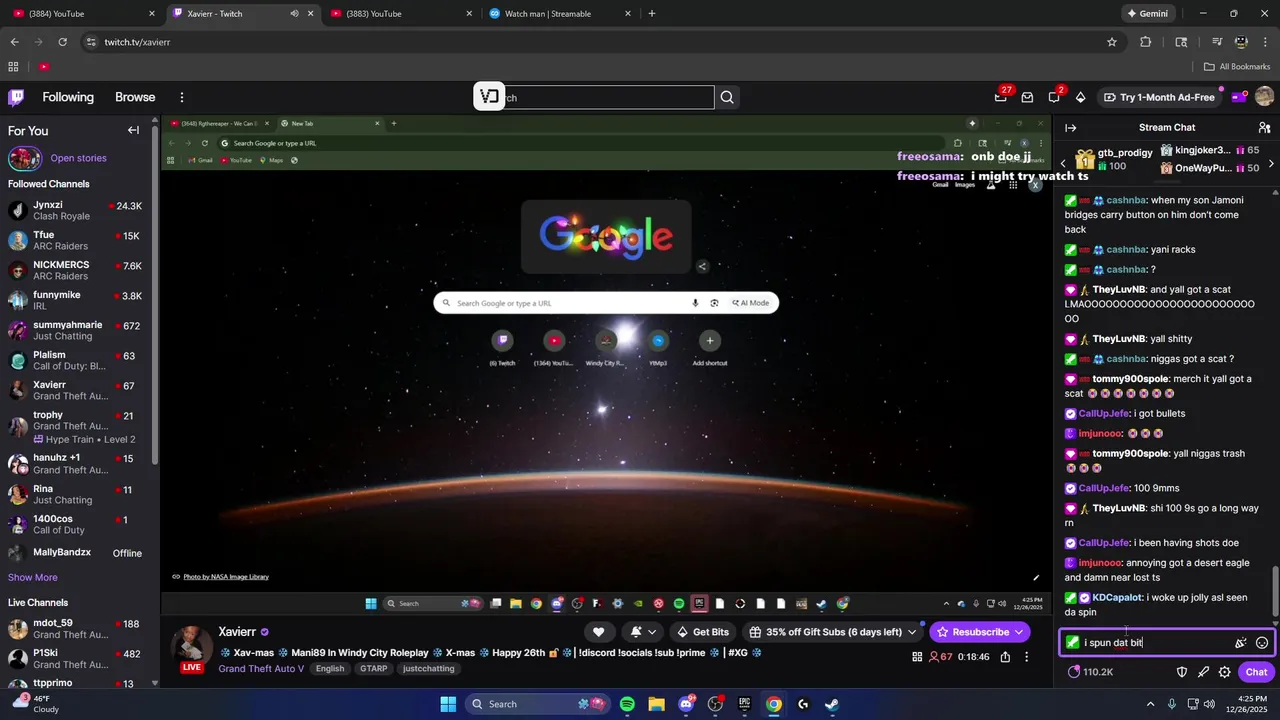This screenshot has height=720, width=1280.
Task: Click the grid icon beside viewer count
Action: tap(917, 657)
